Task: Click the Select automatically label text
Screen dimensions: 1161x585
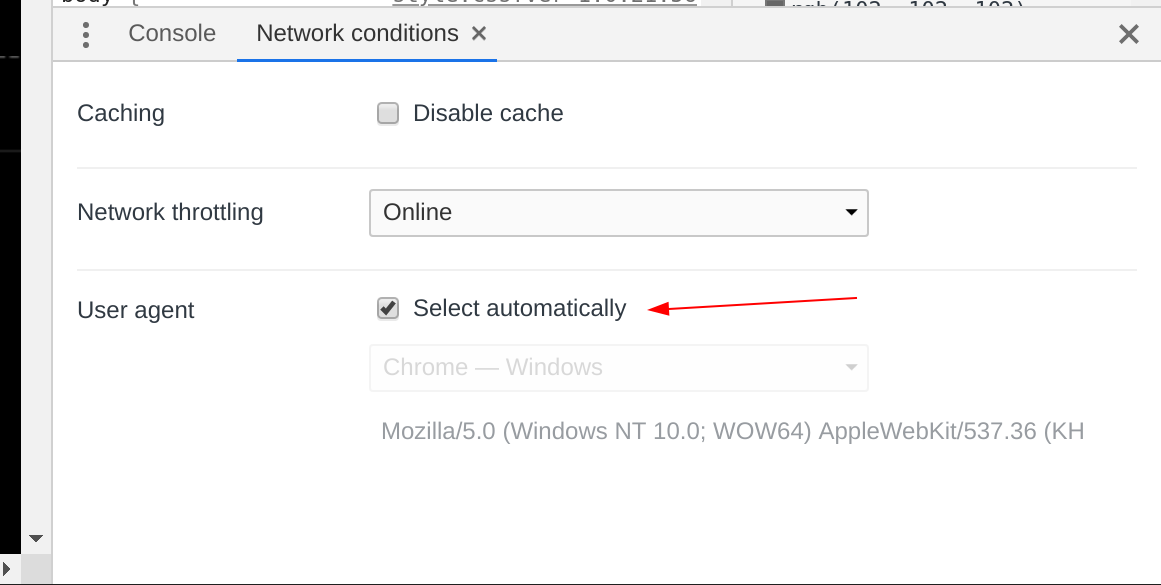Action: 519,308
